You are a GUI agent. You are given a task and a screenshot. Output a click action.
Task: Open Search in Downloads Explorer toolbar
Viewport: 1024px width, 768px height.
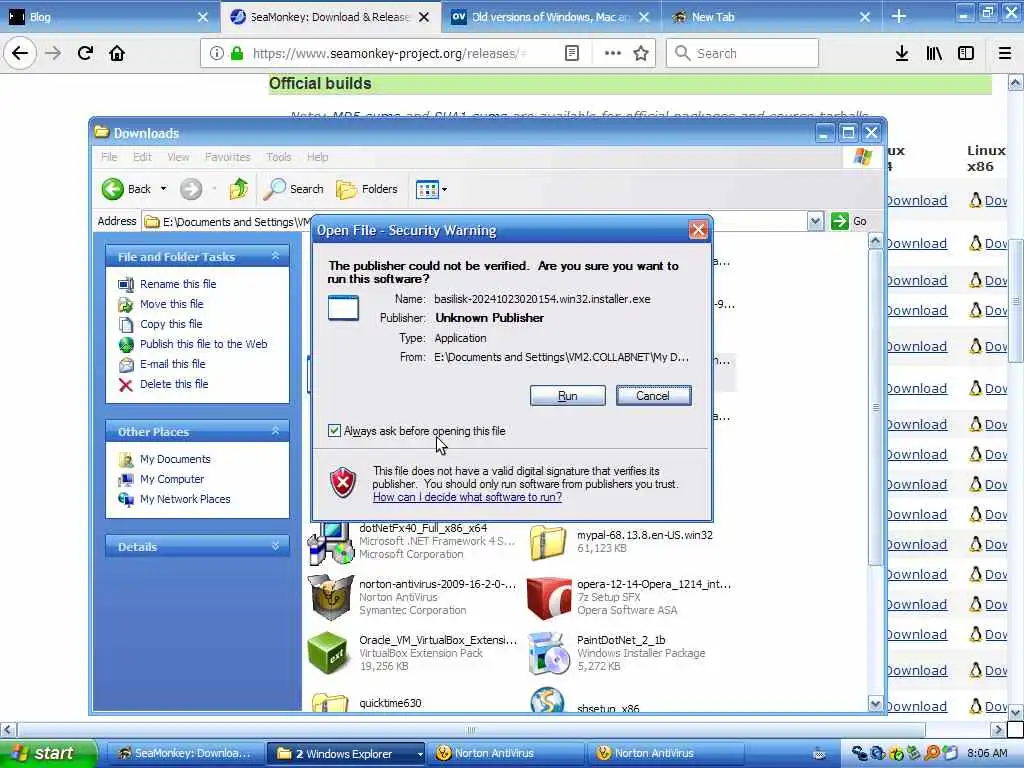tap(294, 189)
